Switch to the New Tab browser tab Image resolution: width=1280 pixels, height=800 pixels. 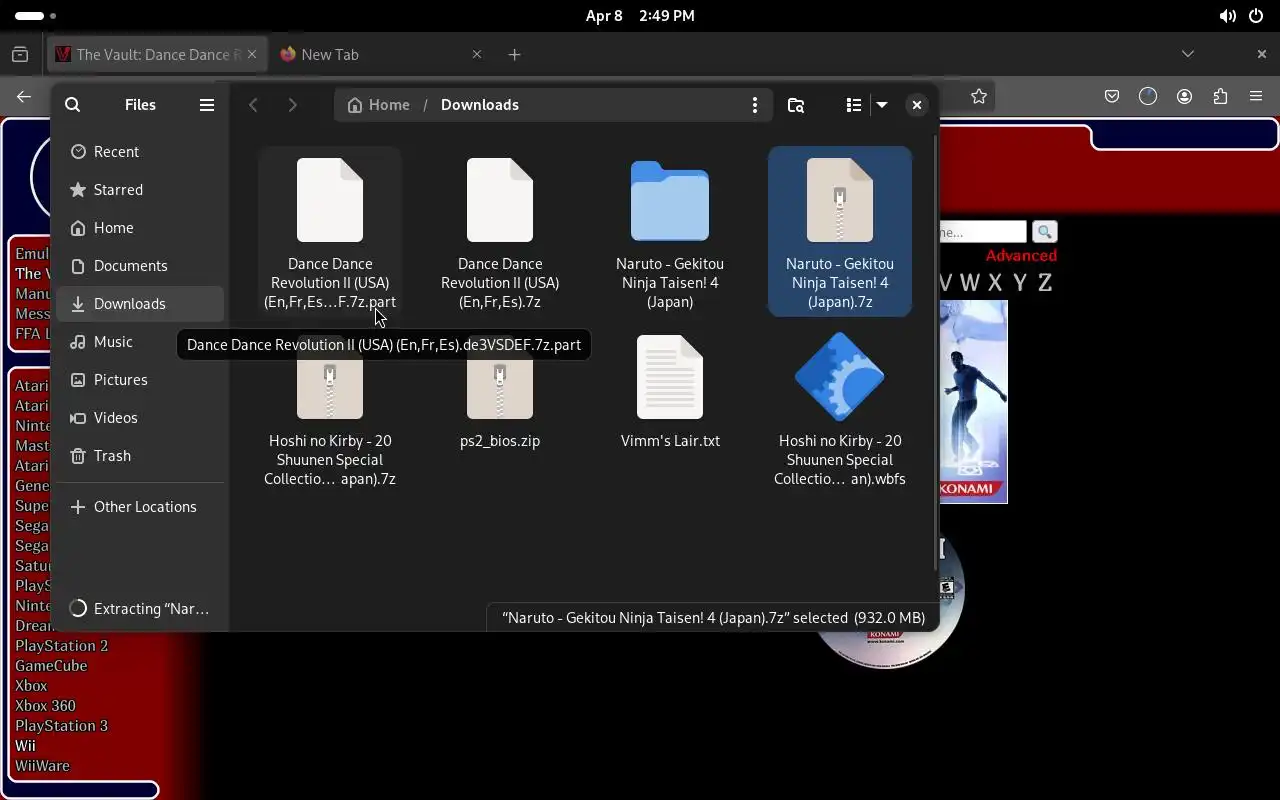[370, 55]
